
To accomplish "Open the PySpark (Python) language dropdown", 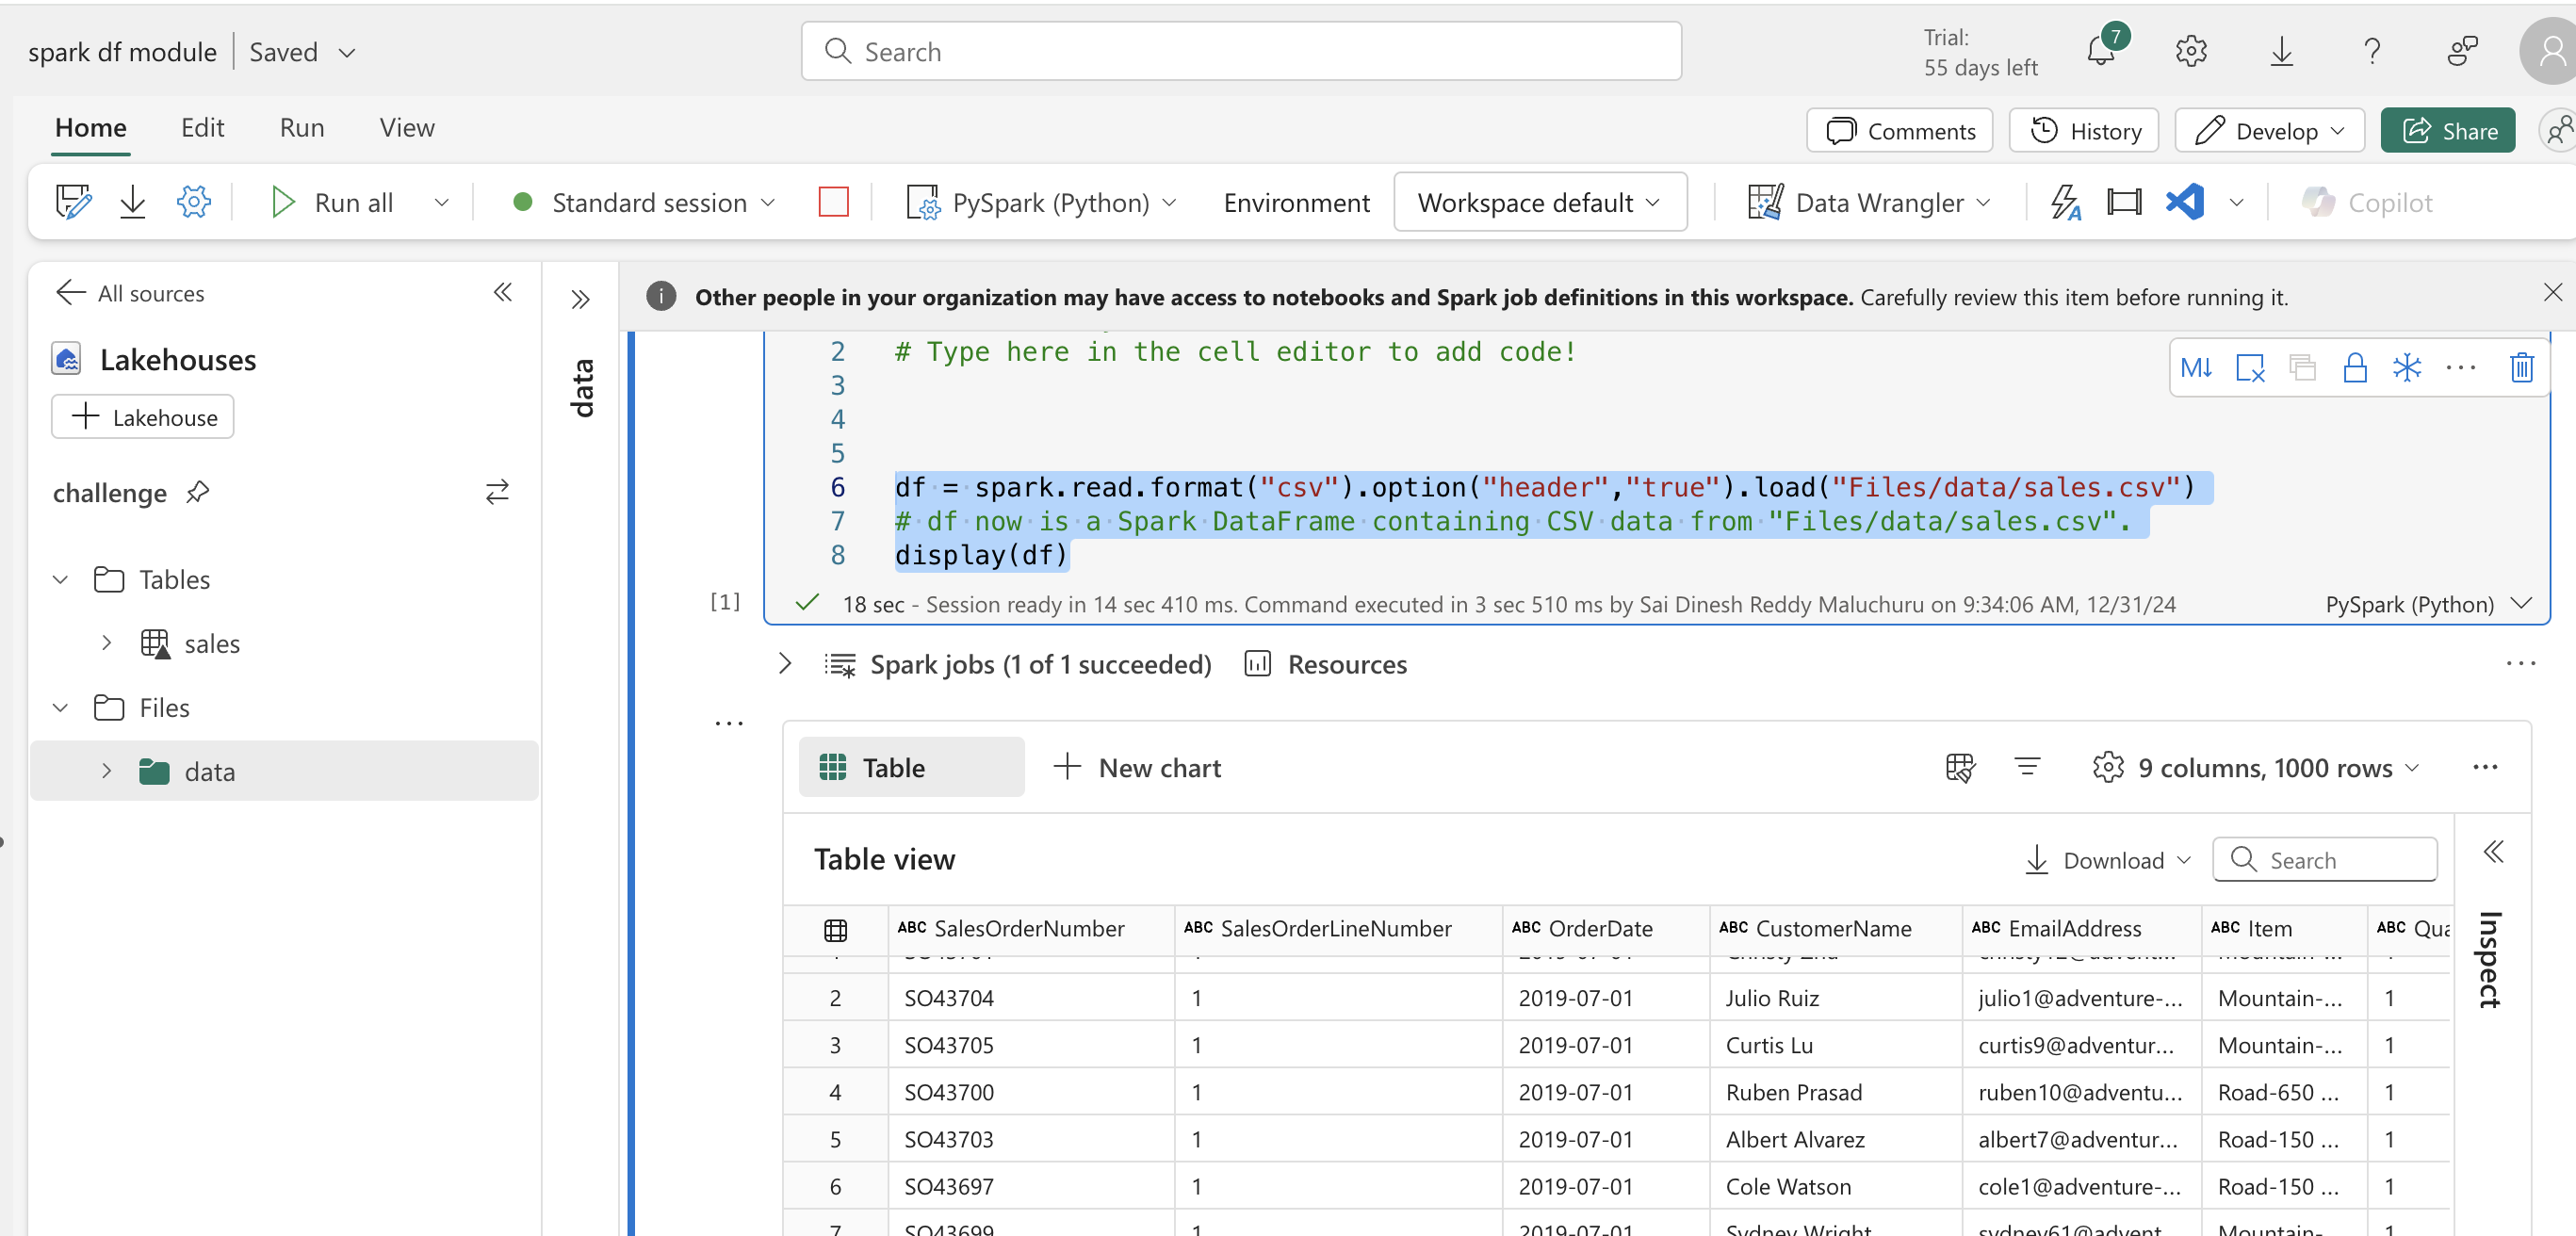I will pyautogui.click(x=1169, y=203).
